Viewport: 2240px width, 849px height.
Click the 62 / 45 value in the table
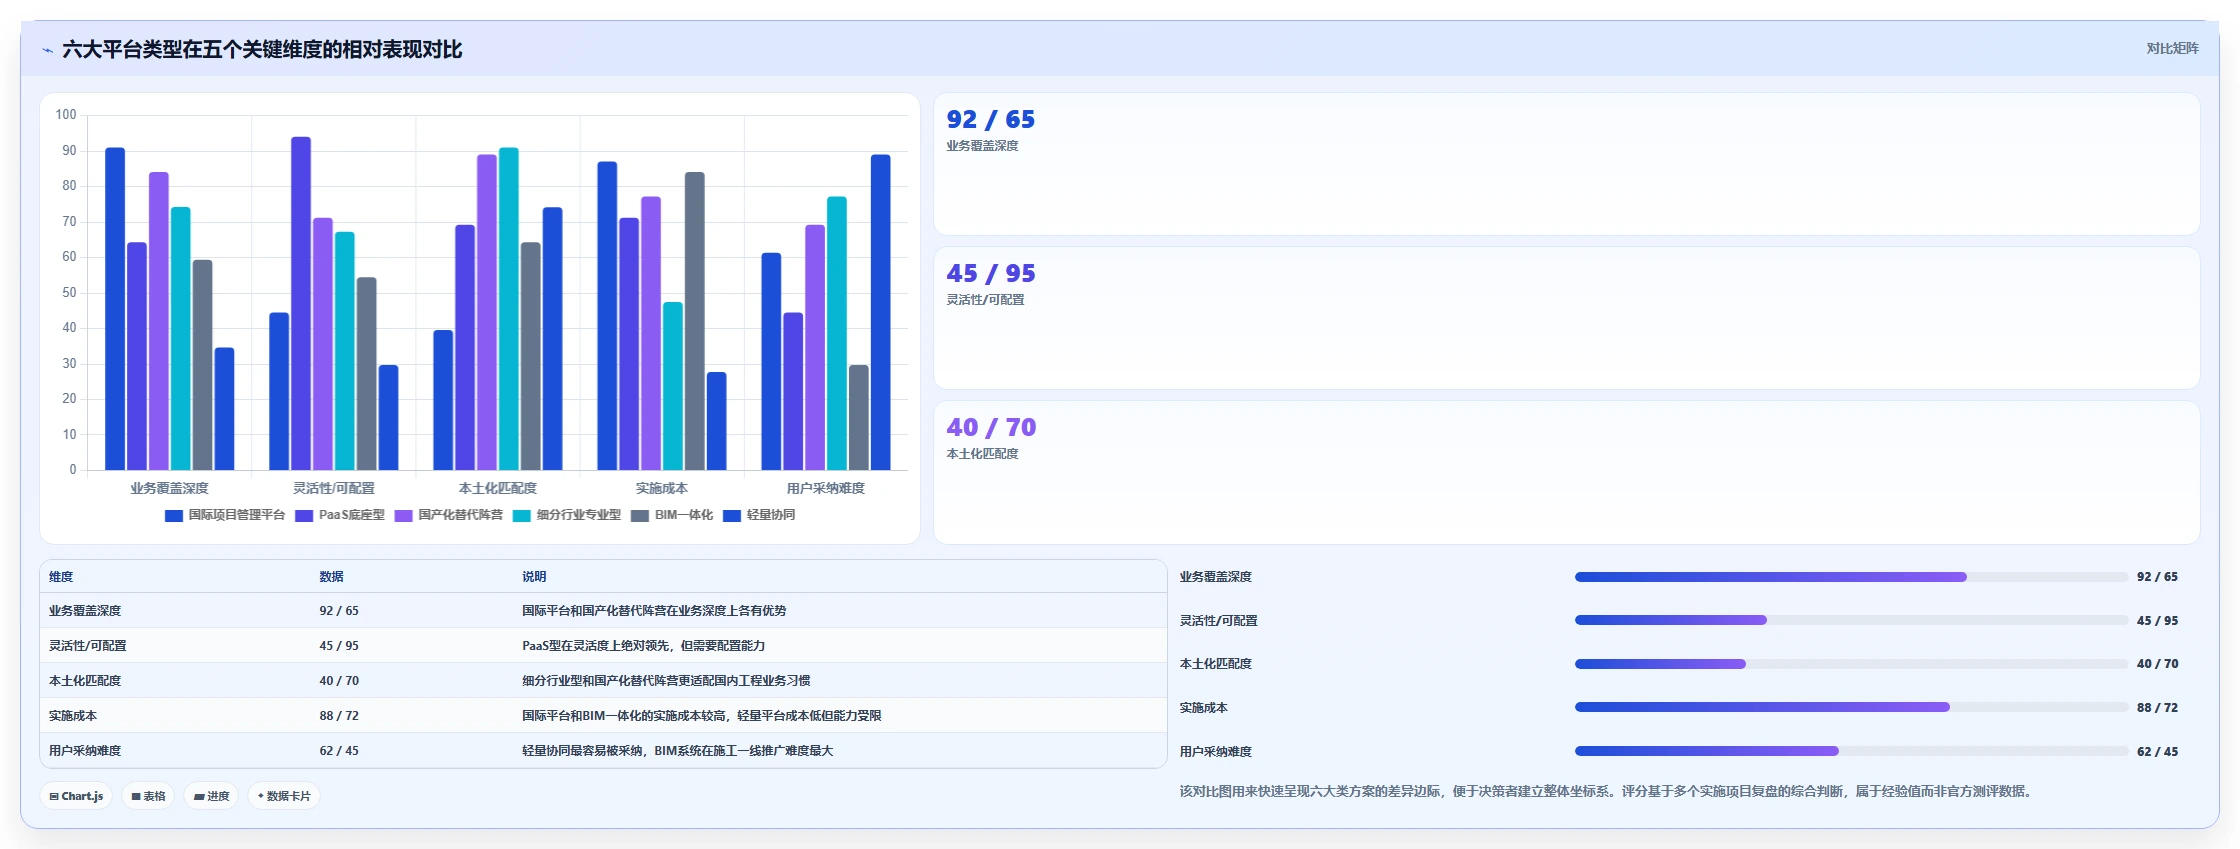click(339, 751)
